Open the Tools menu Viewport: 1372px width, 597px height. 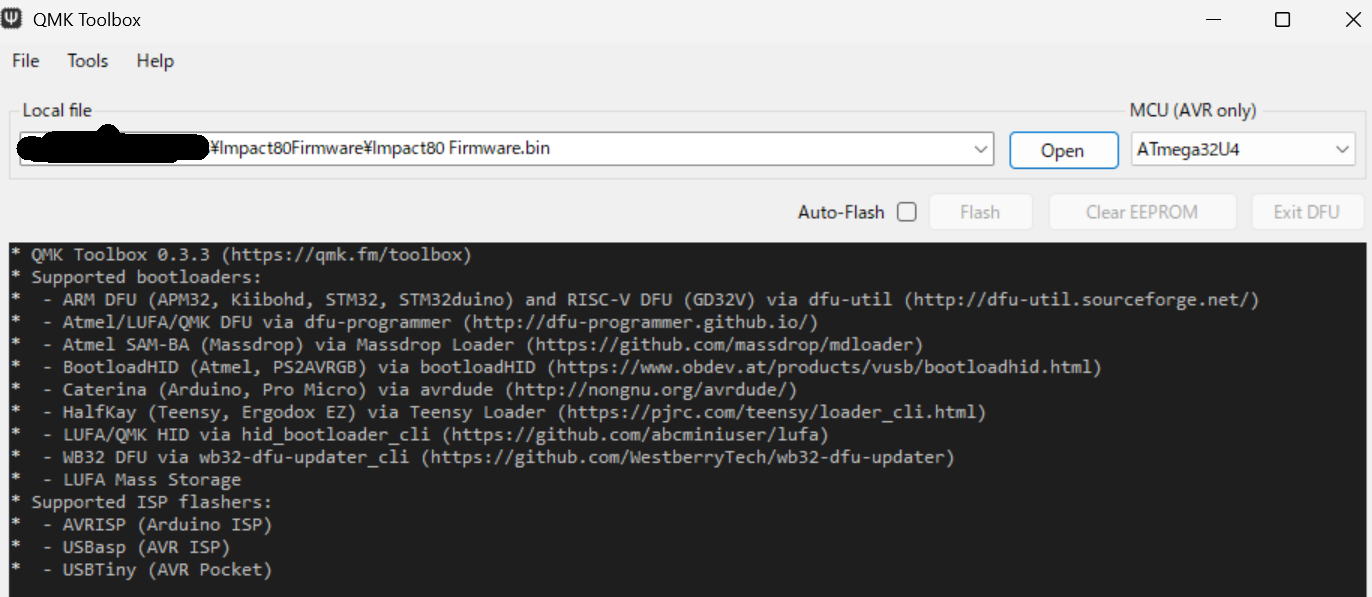pos(88,61)
